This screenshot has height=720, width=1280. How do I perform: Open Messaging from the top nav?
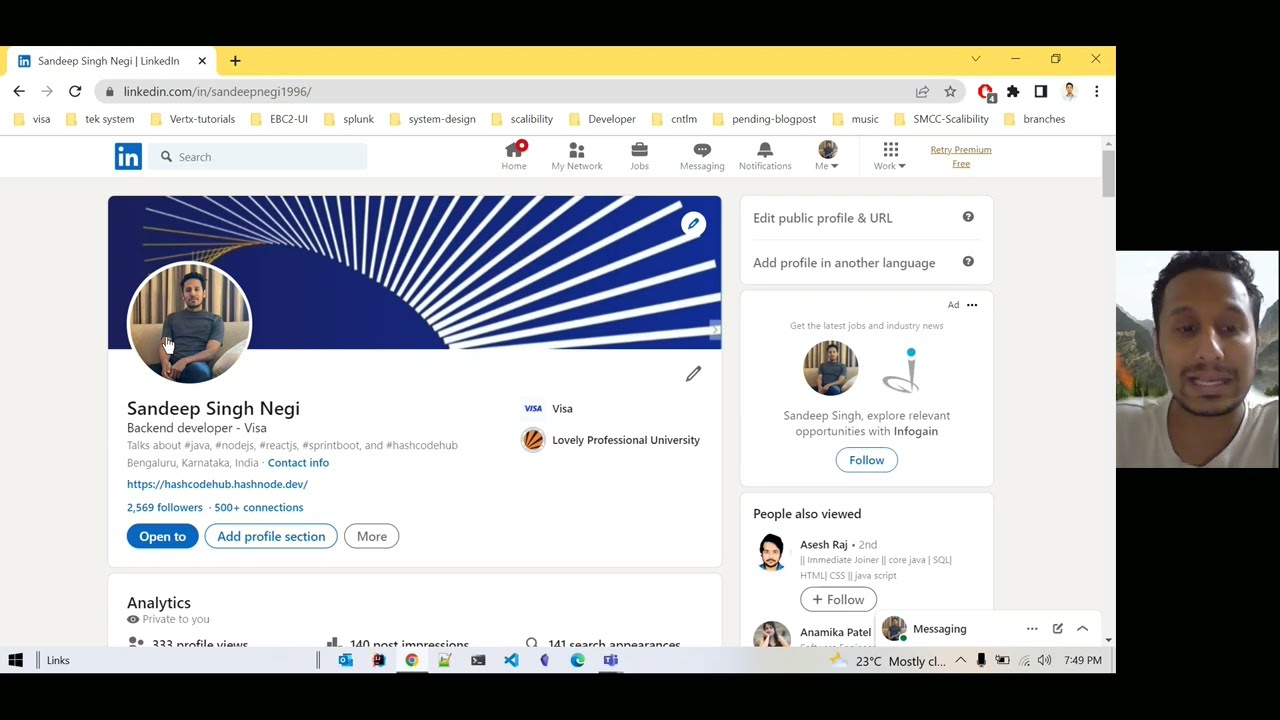[x=702, y=156]
